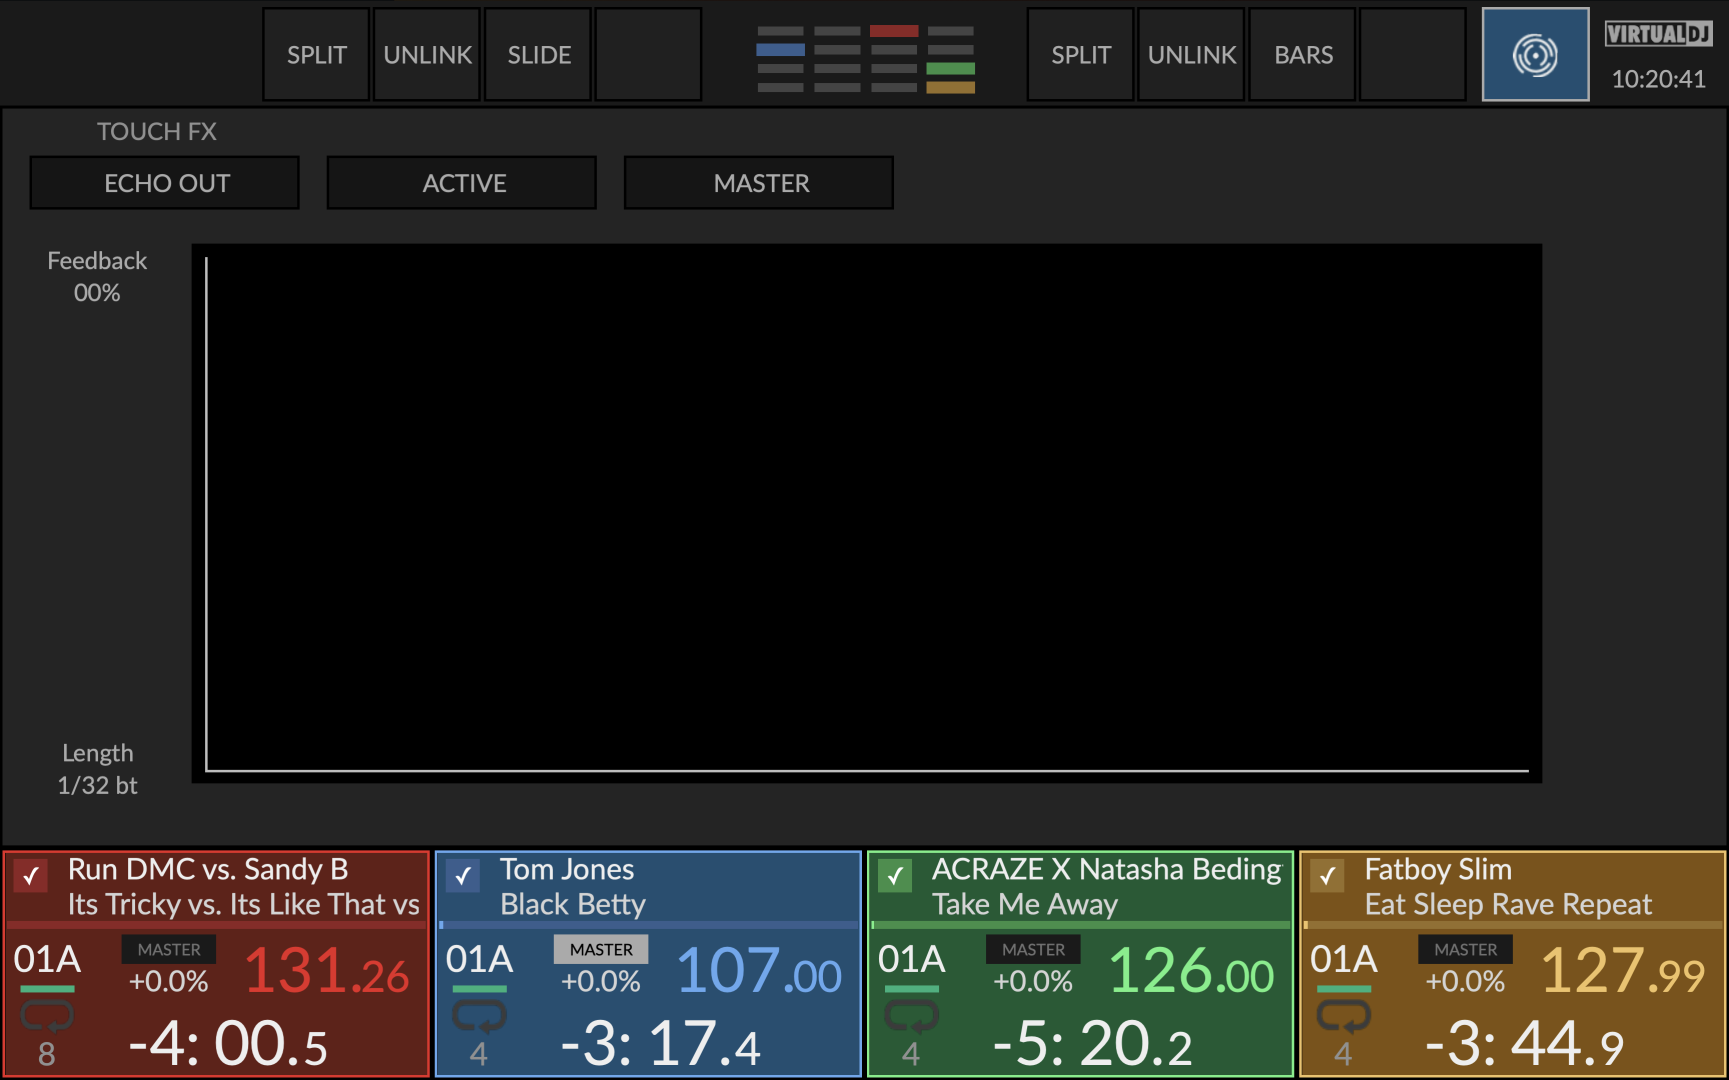Open the ECHO OUT effect selector

click(165, 182)
